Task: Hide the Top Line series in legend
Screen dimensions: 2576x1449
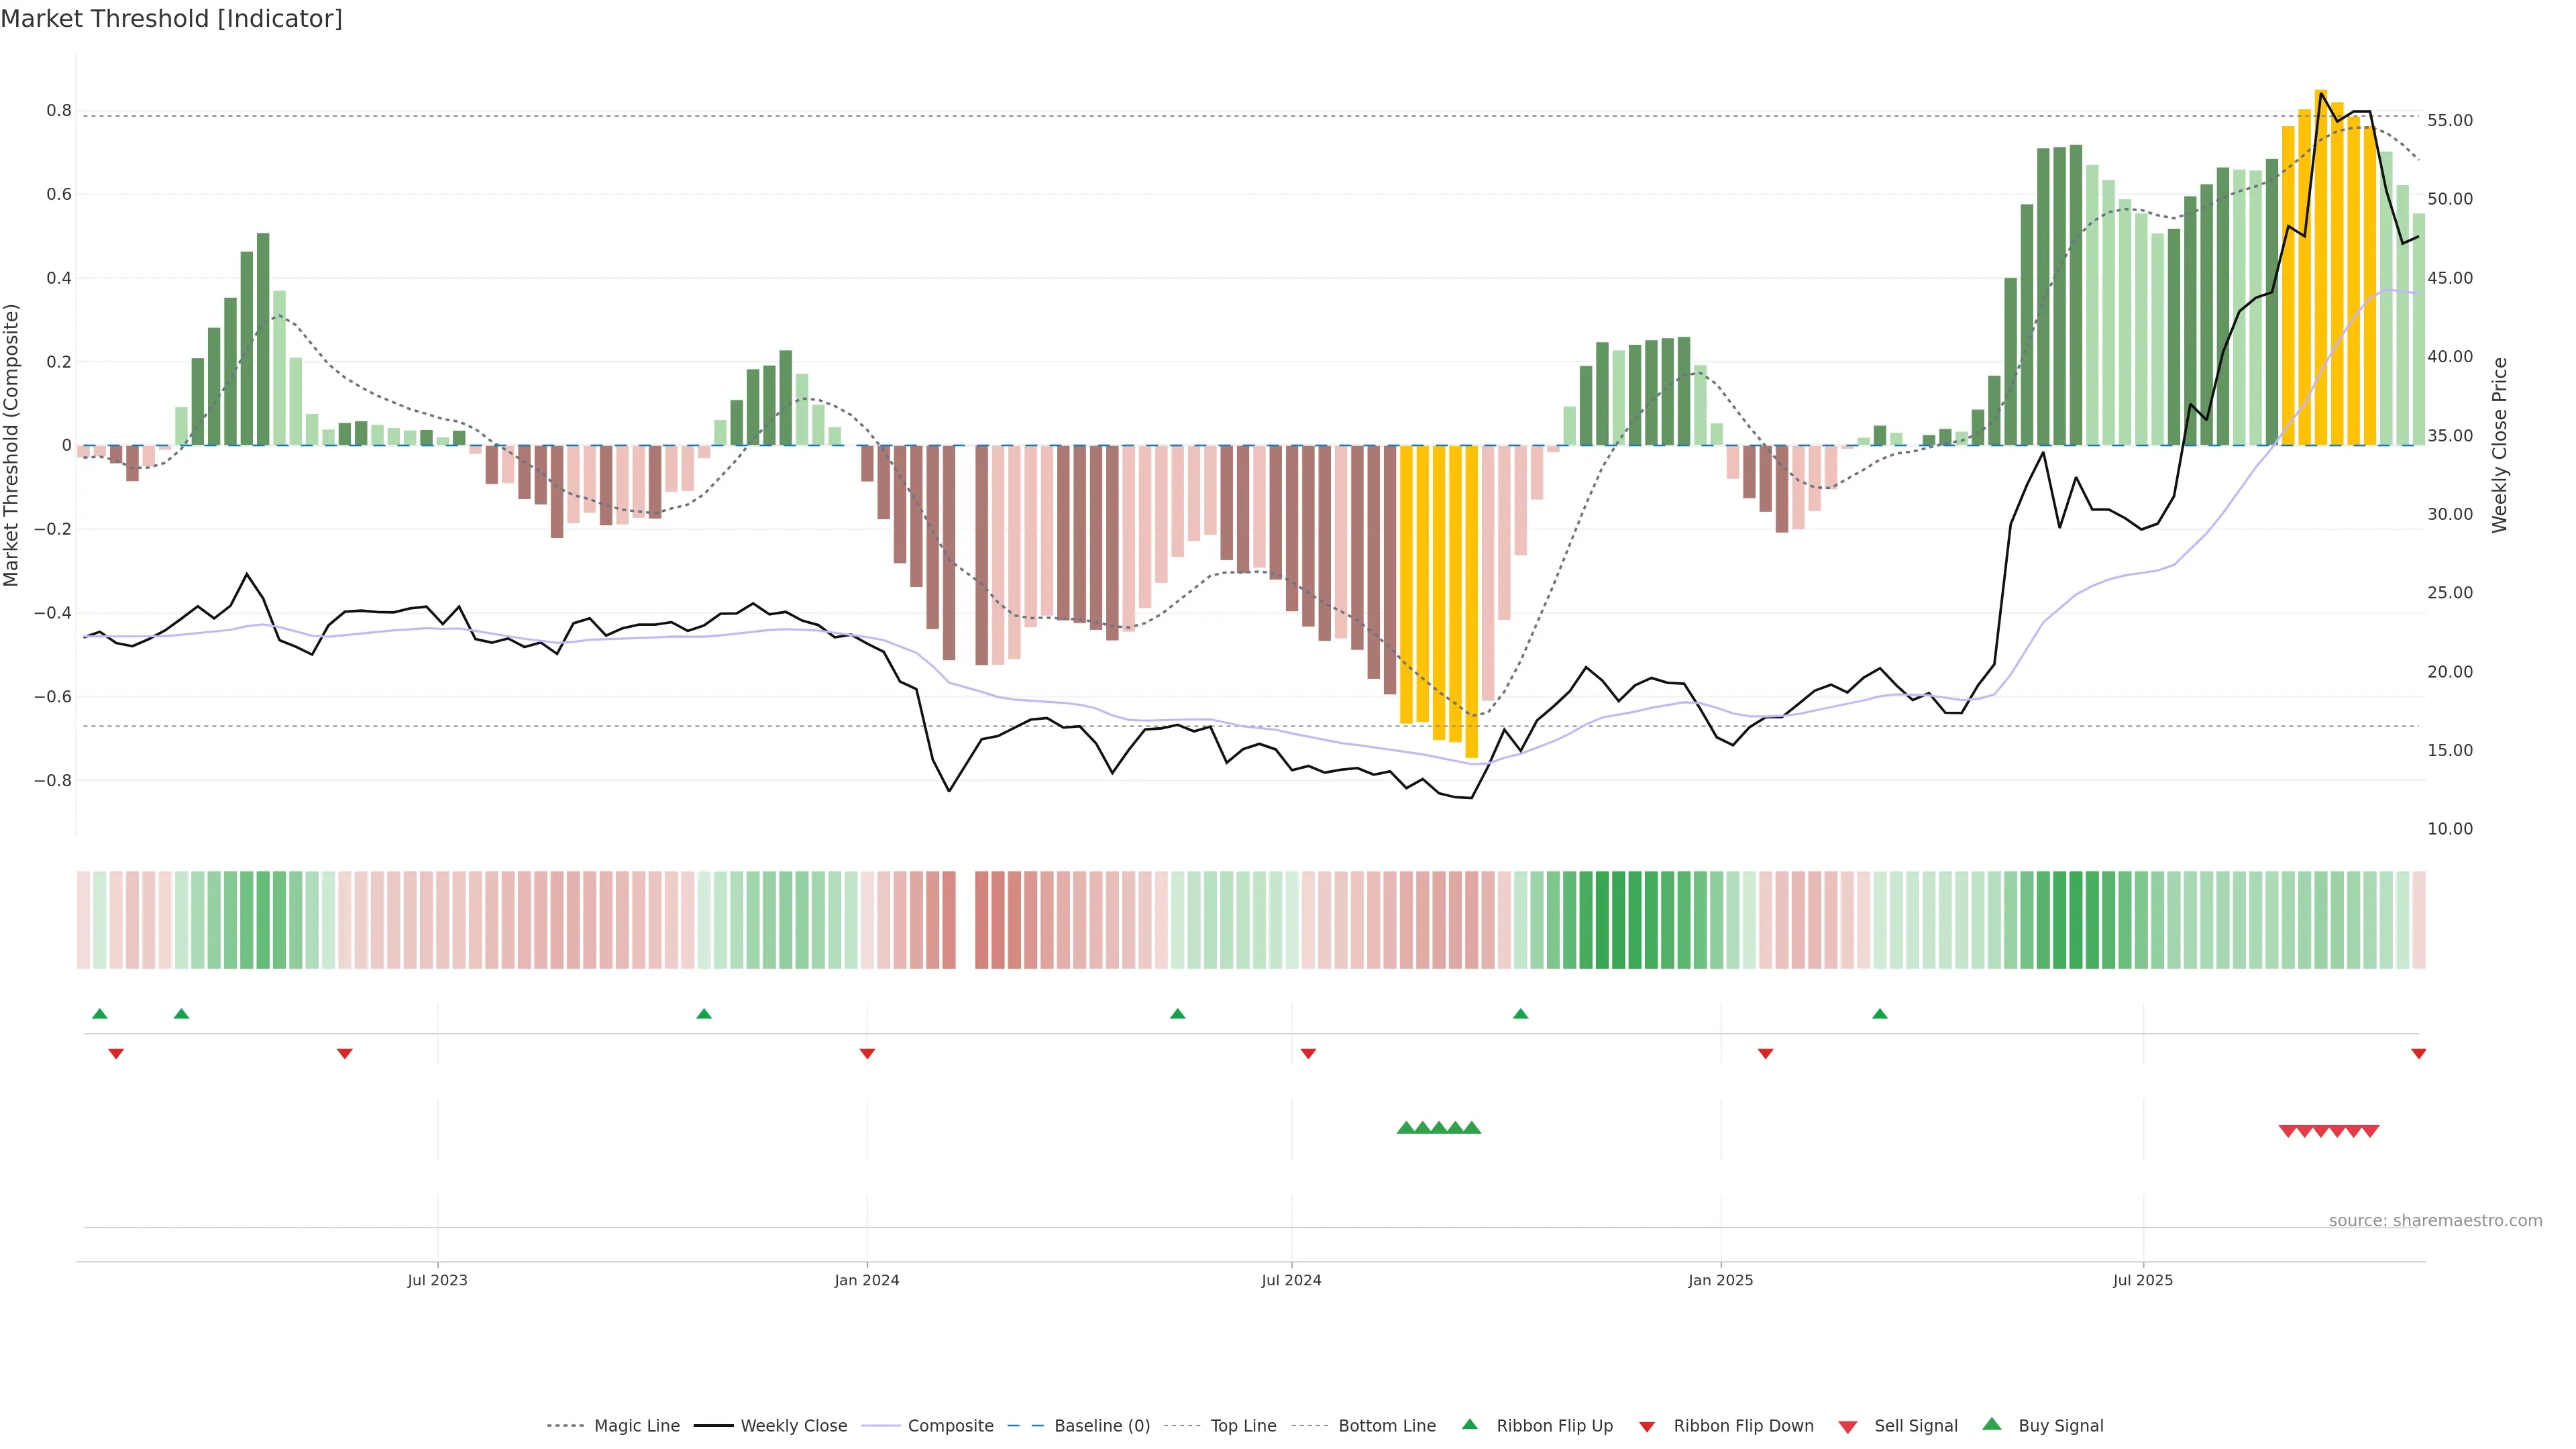Action: coord(1243,1426)
